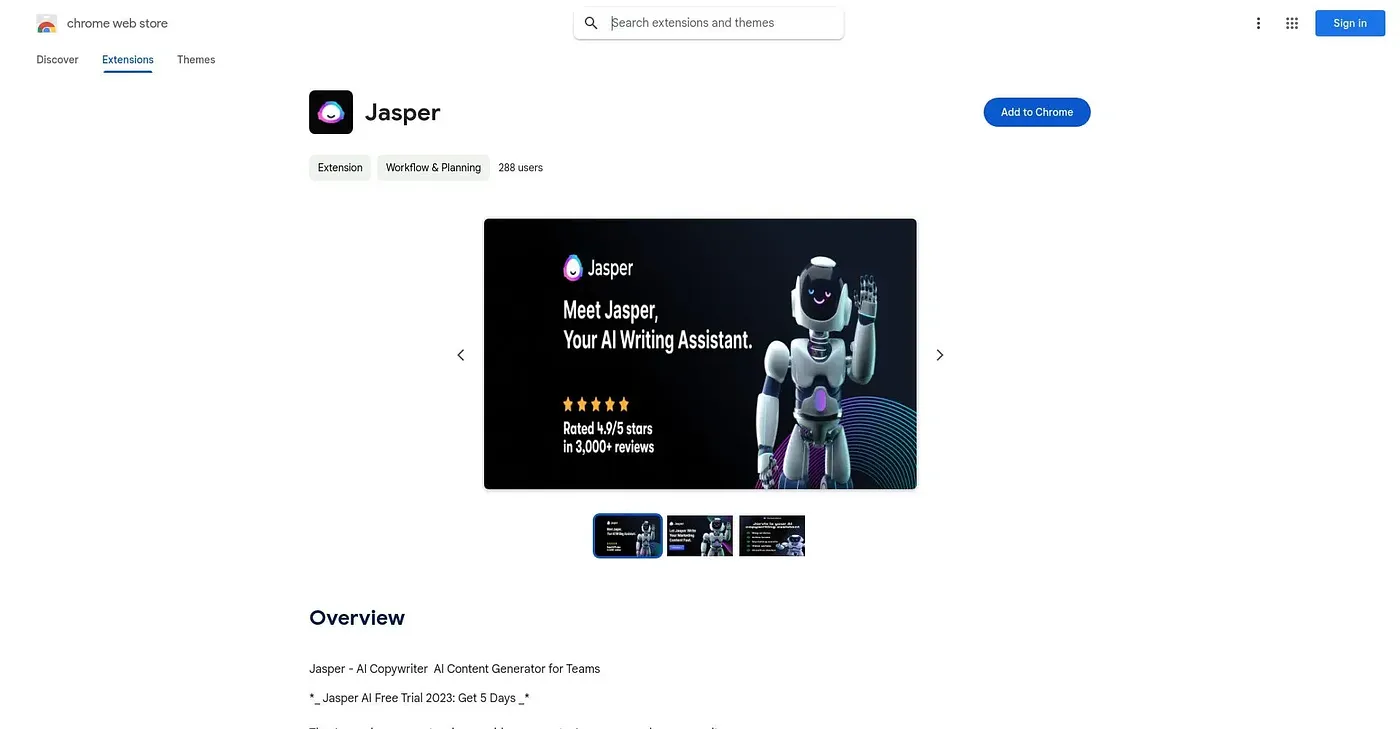Click the Extension category chip
Viewport: 1400px width, 729px height.
(340, 168)
